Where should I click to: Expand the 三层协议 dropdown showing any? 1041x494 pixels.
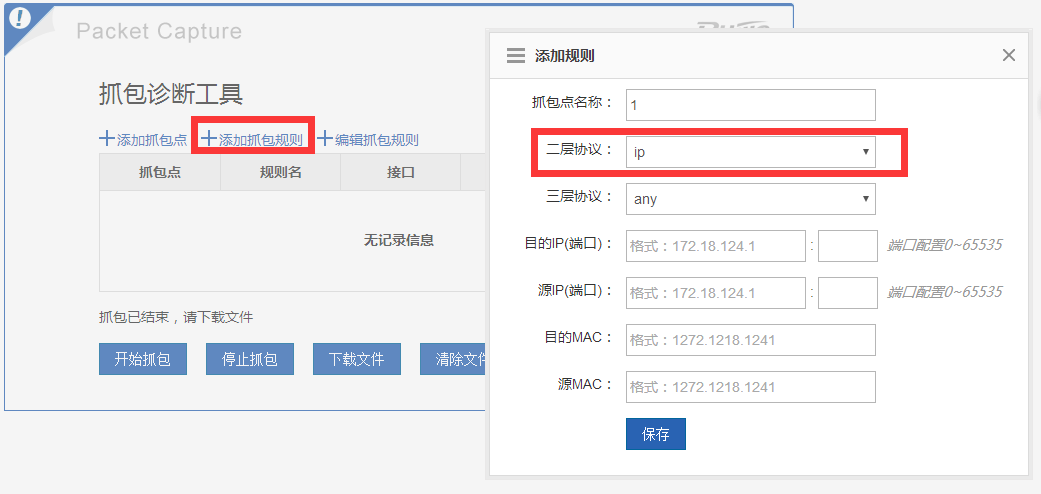click(x=750, y=199)
